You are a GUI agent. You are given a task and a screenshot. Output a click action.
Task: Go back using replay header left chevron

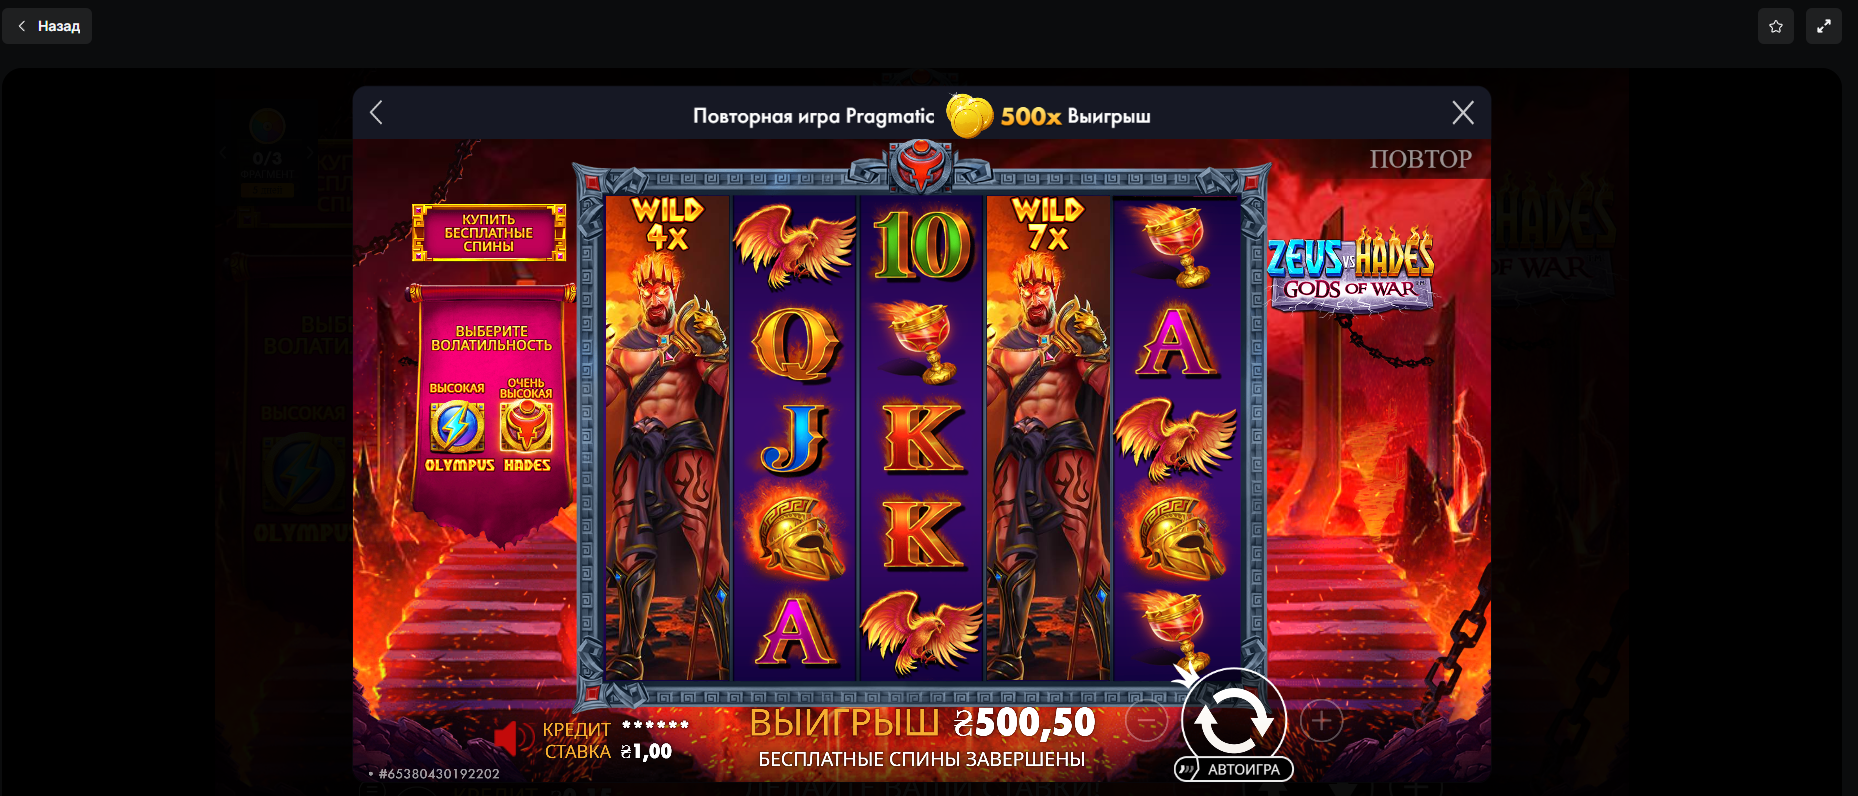(376, 113)
